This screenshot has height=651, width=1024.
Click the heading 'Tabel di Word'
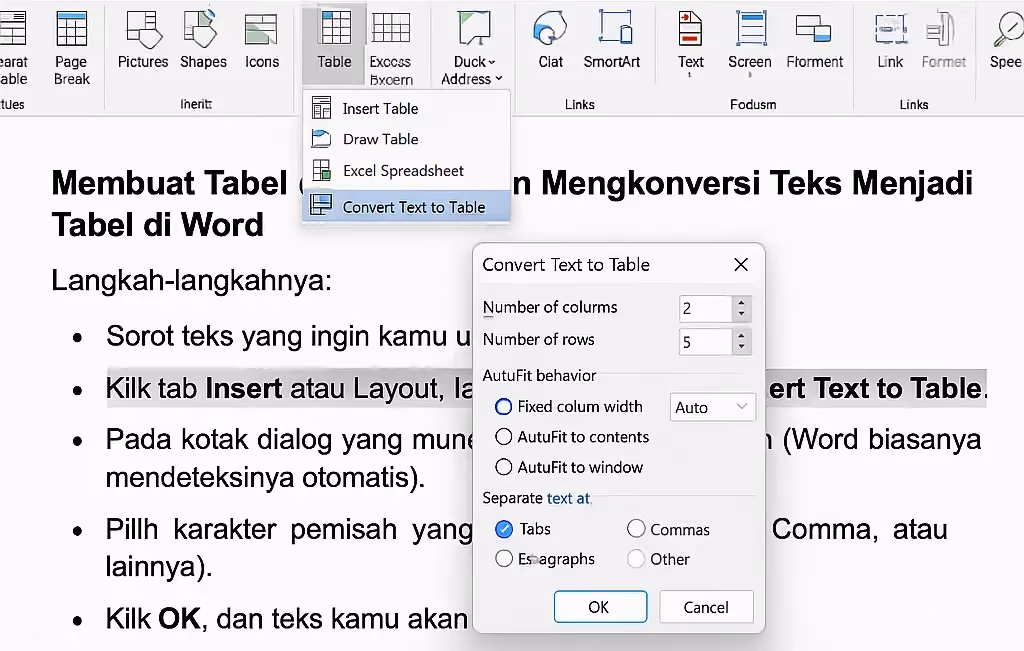pos(157,225)
